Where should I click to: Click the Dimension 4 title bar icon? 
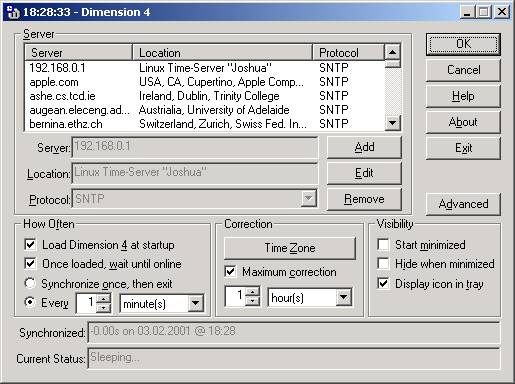tap(13, 12)
